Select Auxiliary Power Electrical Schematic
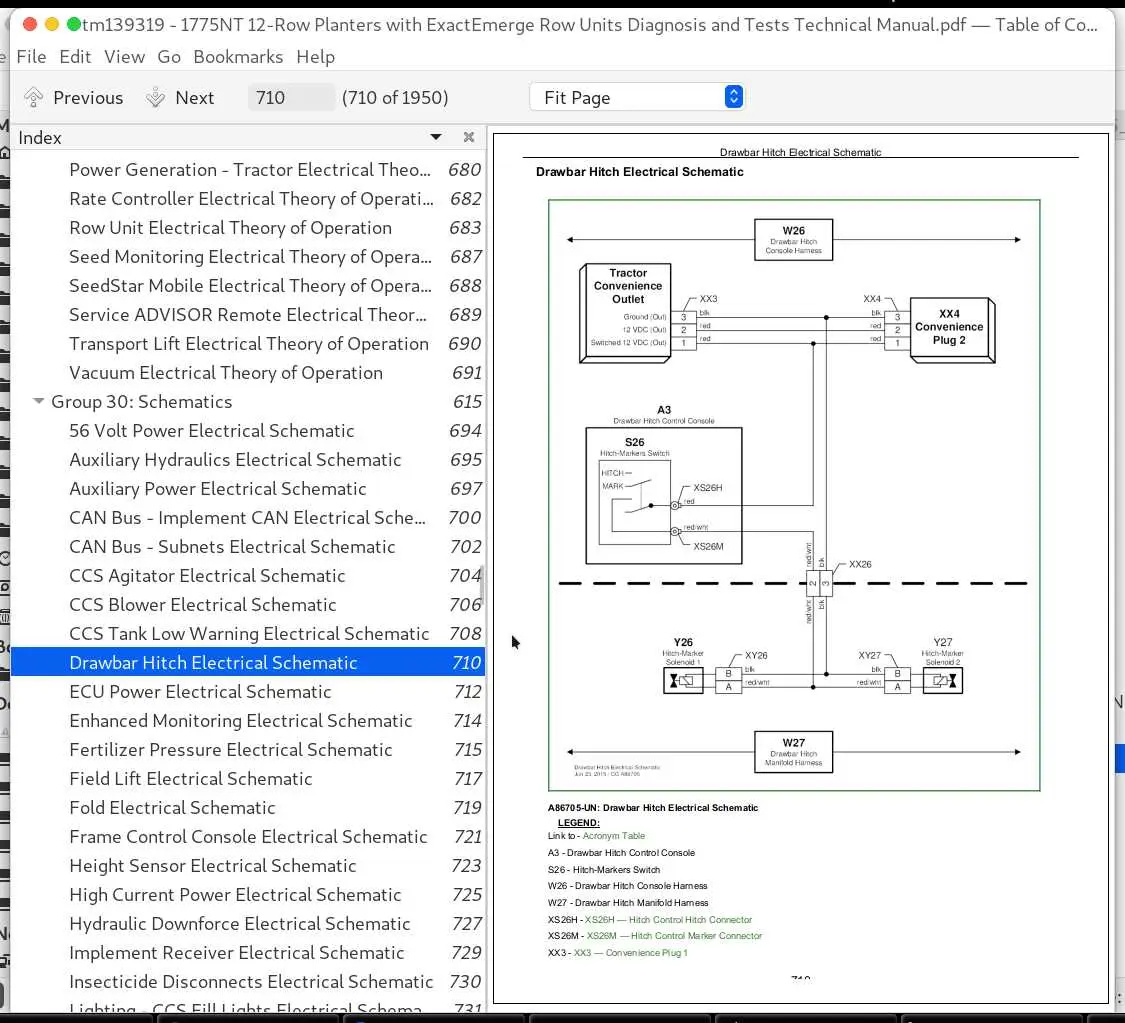The width and height of the screenshot is (1125, 1023). tap(248, 489)
